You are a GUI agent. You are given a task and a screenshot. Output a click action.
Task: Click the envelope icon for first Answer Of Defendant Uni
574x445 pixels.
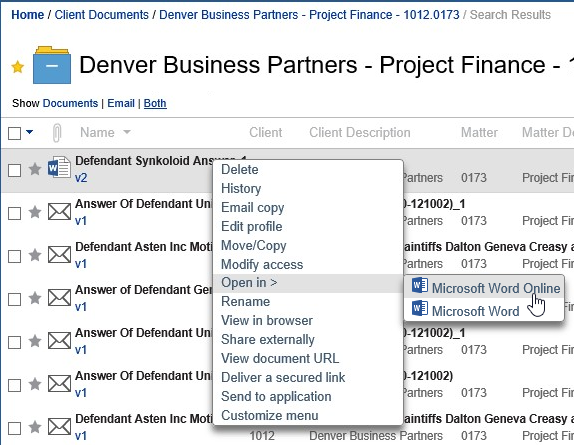[x=59, y=212]
